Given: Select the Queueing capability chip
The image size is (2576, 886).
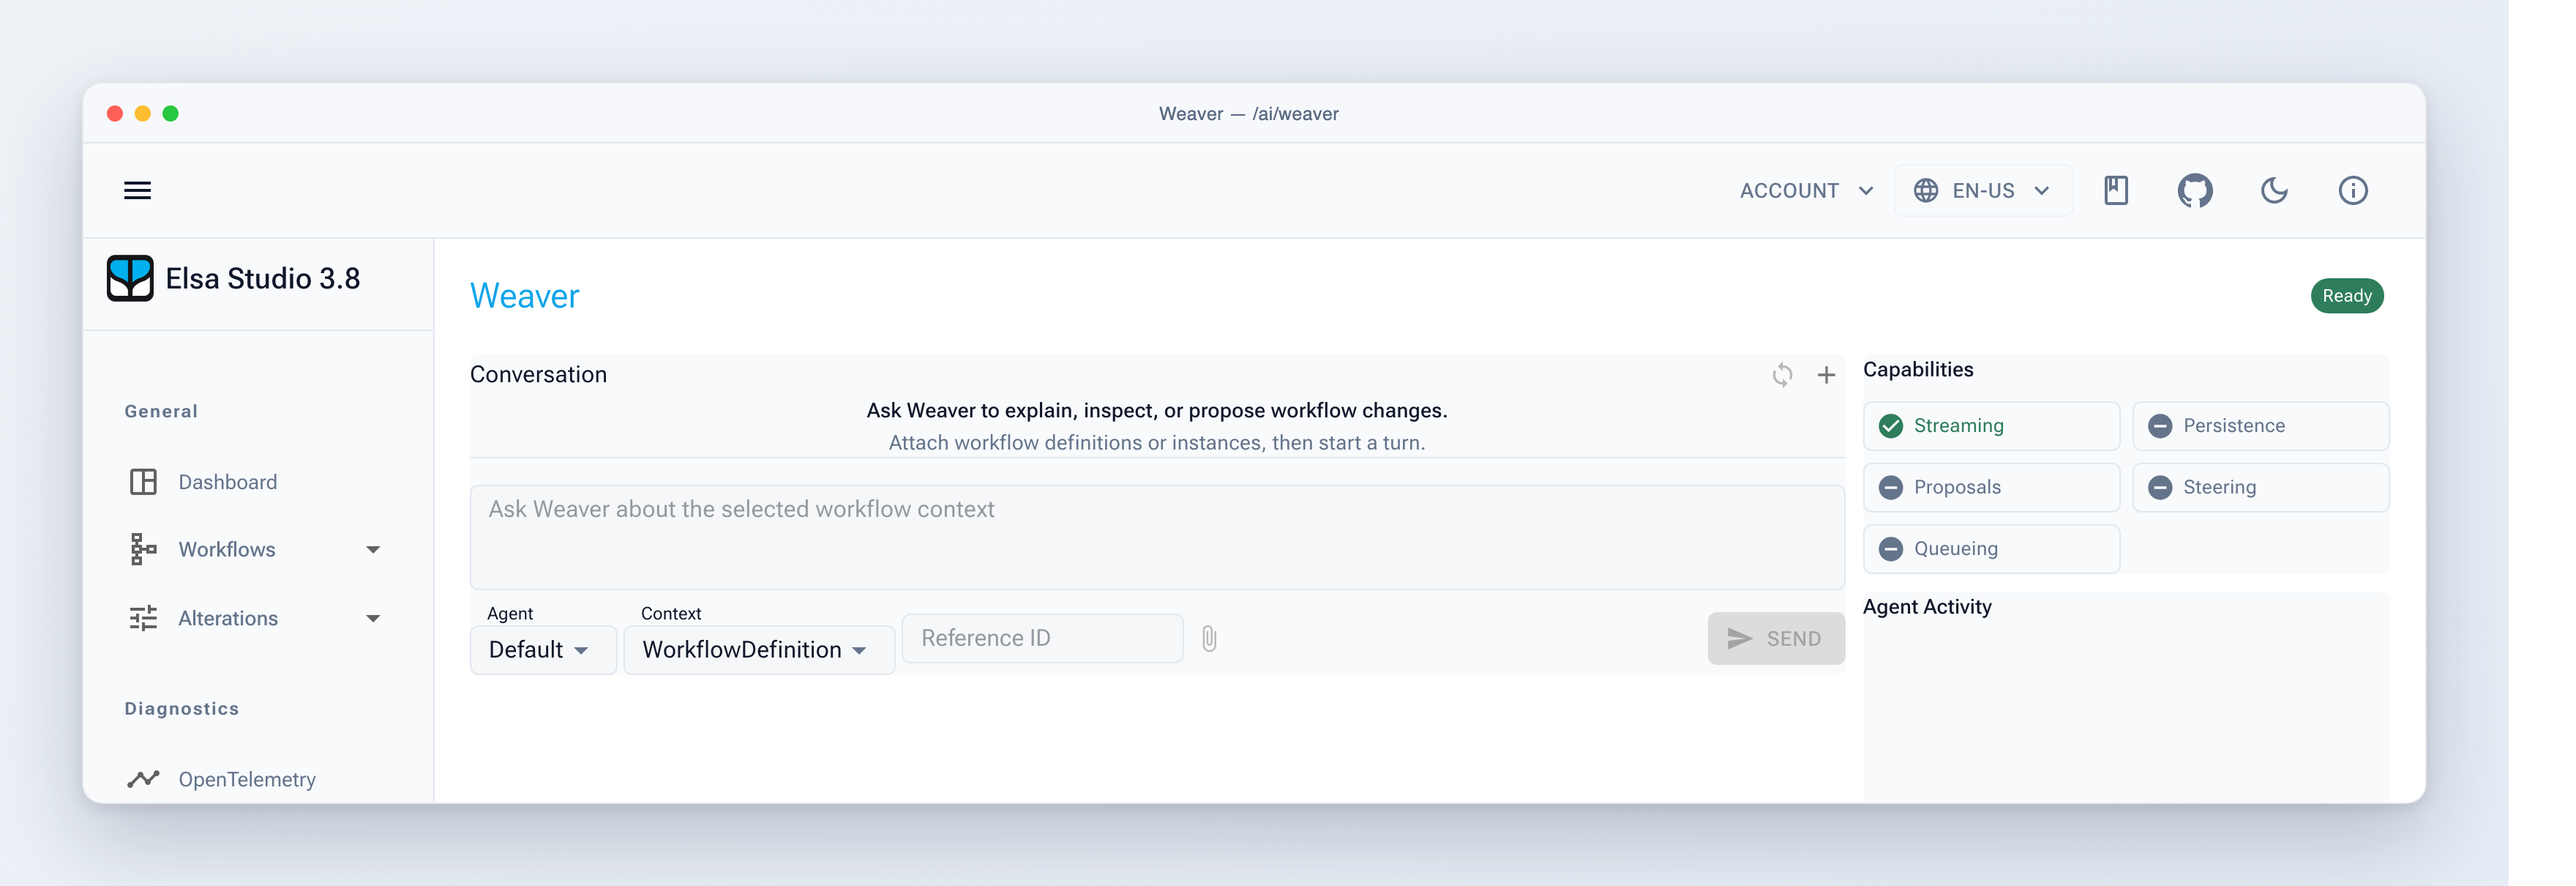Looking at the screenshot, I should click(1991, 549).
